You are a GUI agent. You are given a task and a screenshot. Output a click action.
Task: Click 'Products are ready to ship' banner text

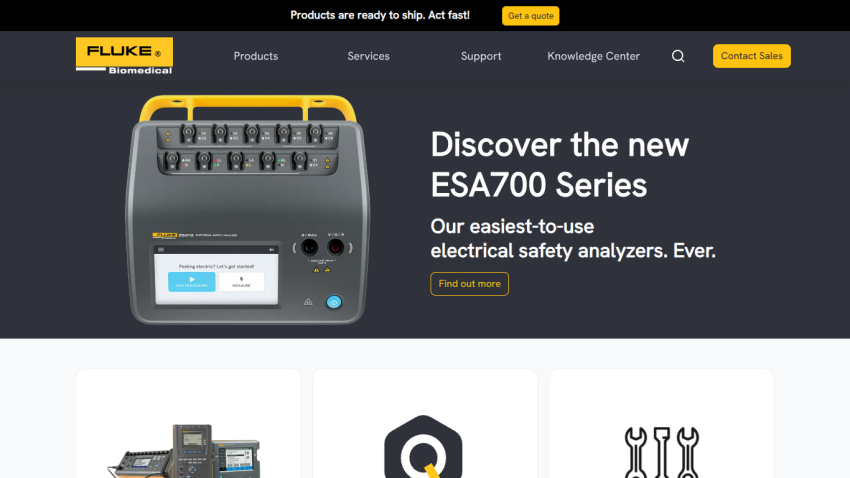click(380, 15)
